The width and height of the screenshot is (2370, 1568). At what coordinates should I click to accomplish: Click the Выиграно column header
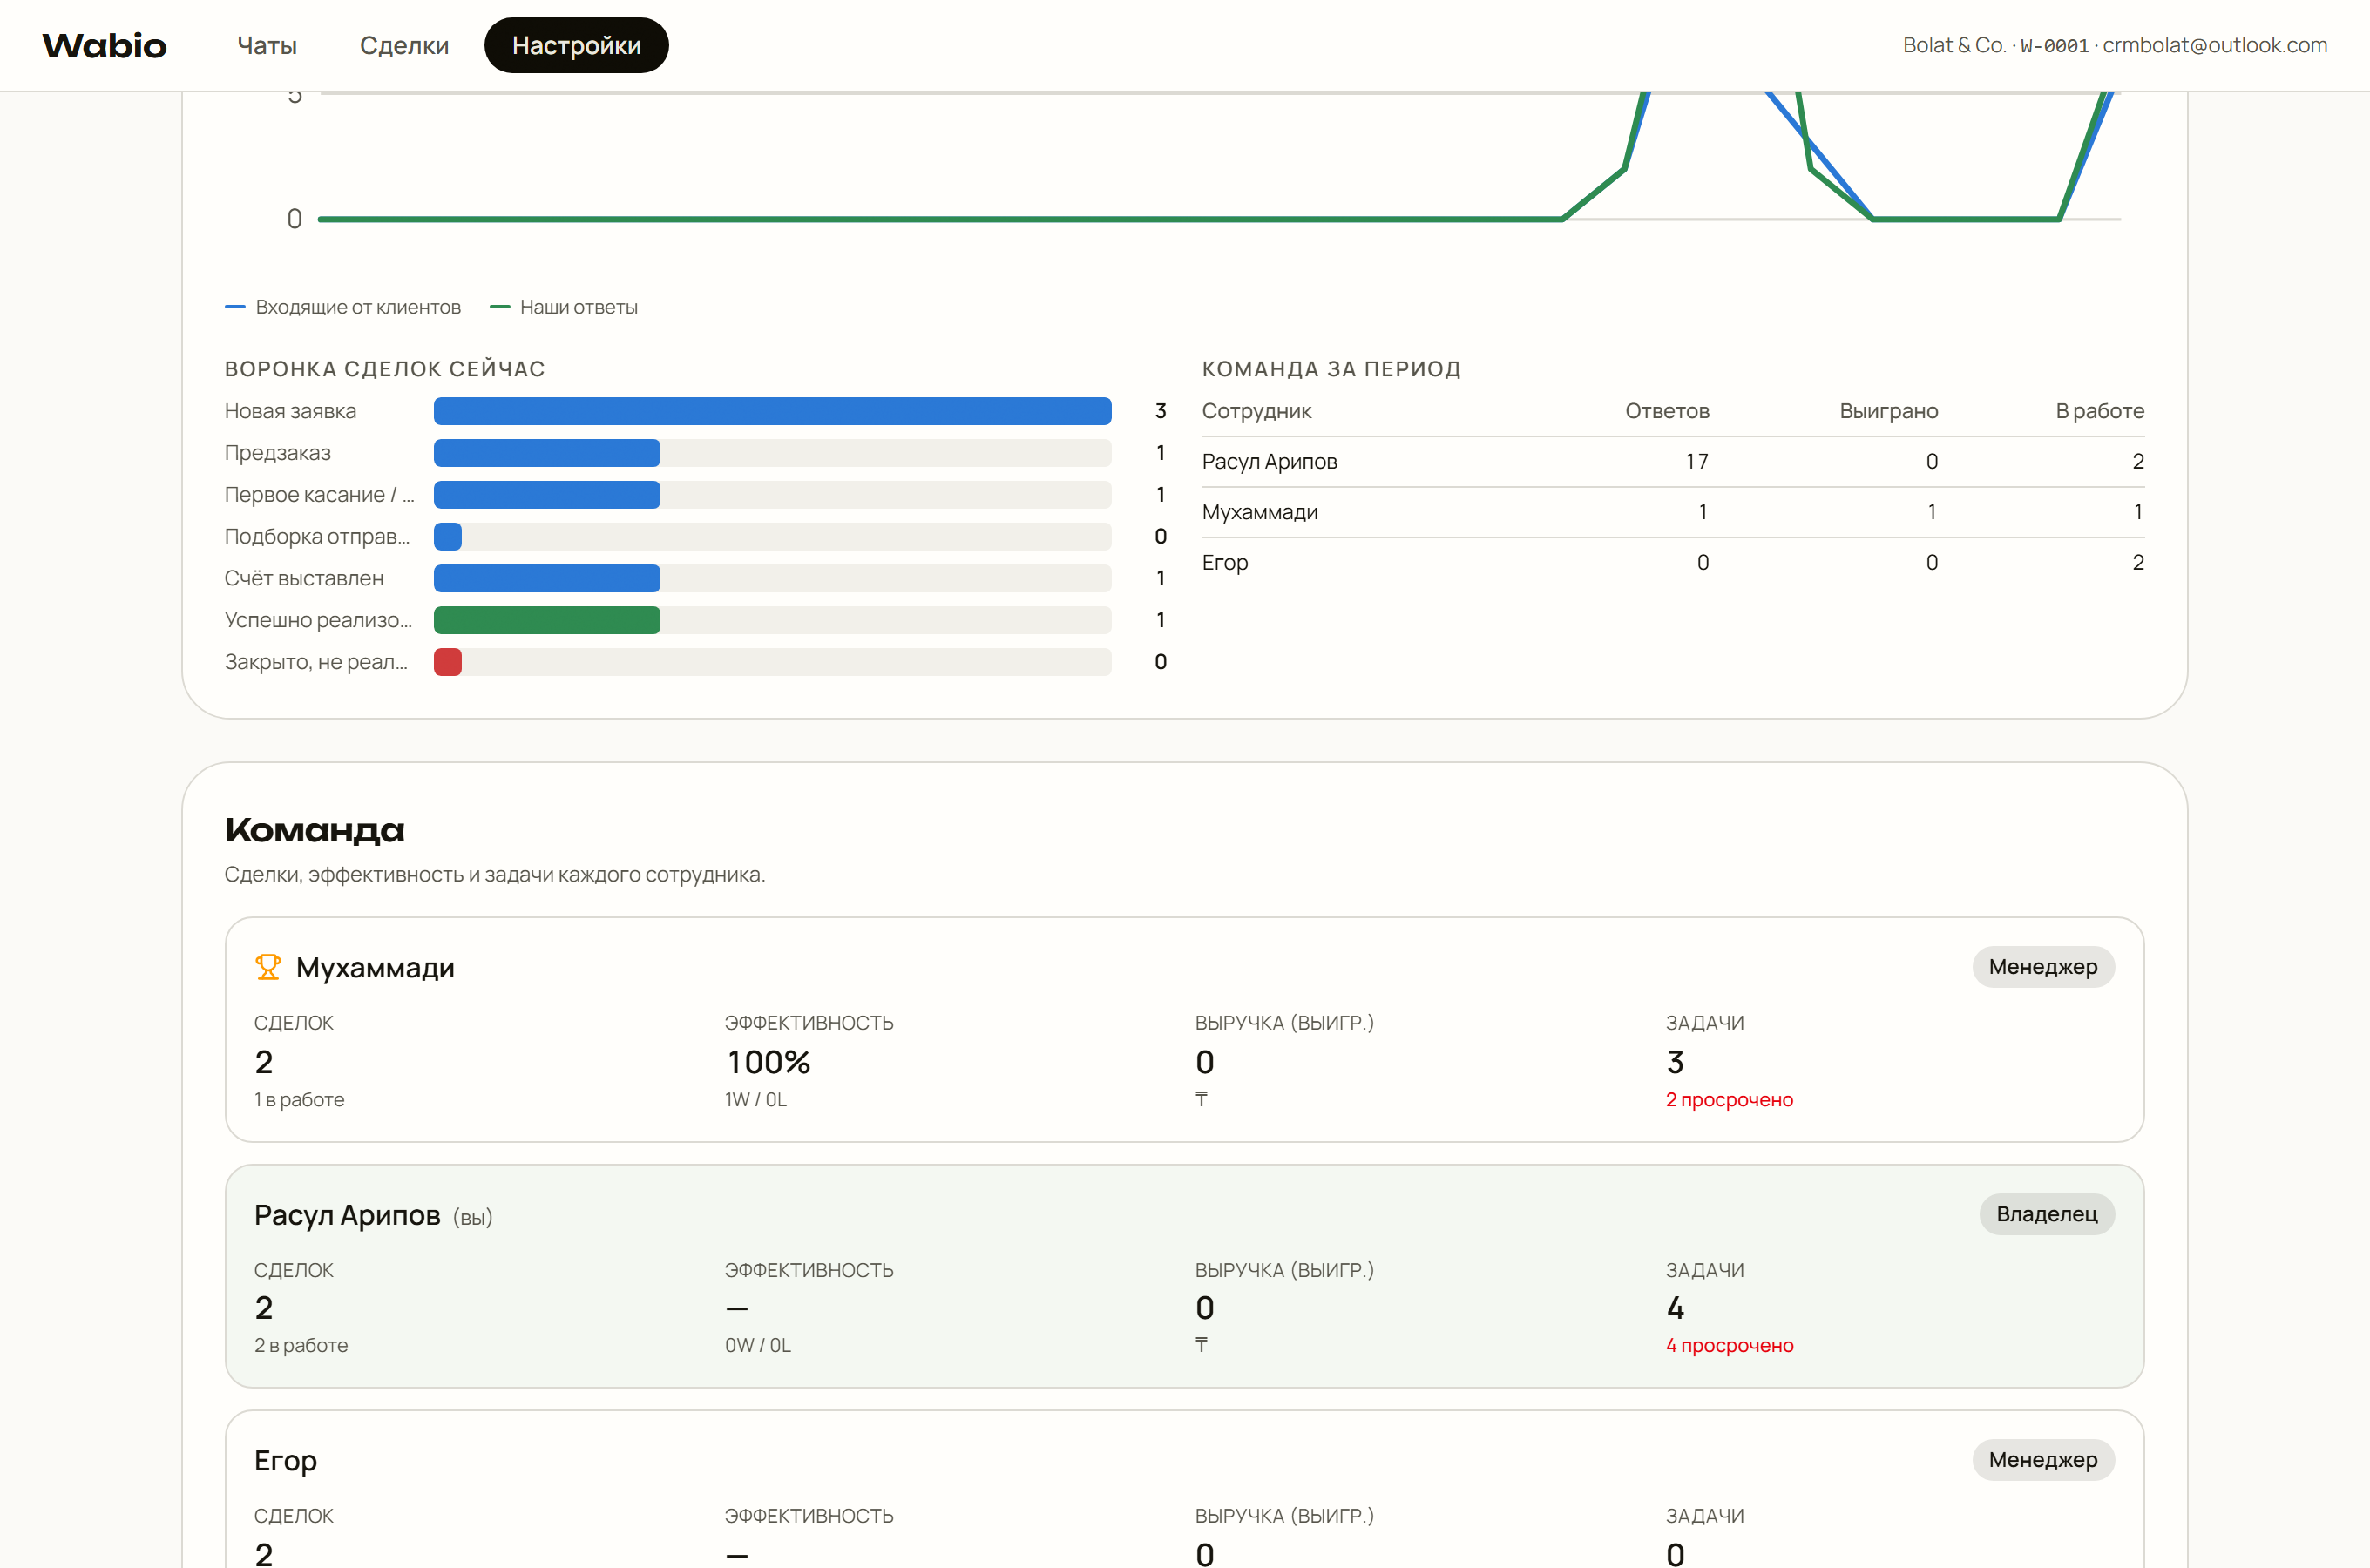[x=1889, y=411]
